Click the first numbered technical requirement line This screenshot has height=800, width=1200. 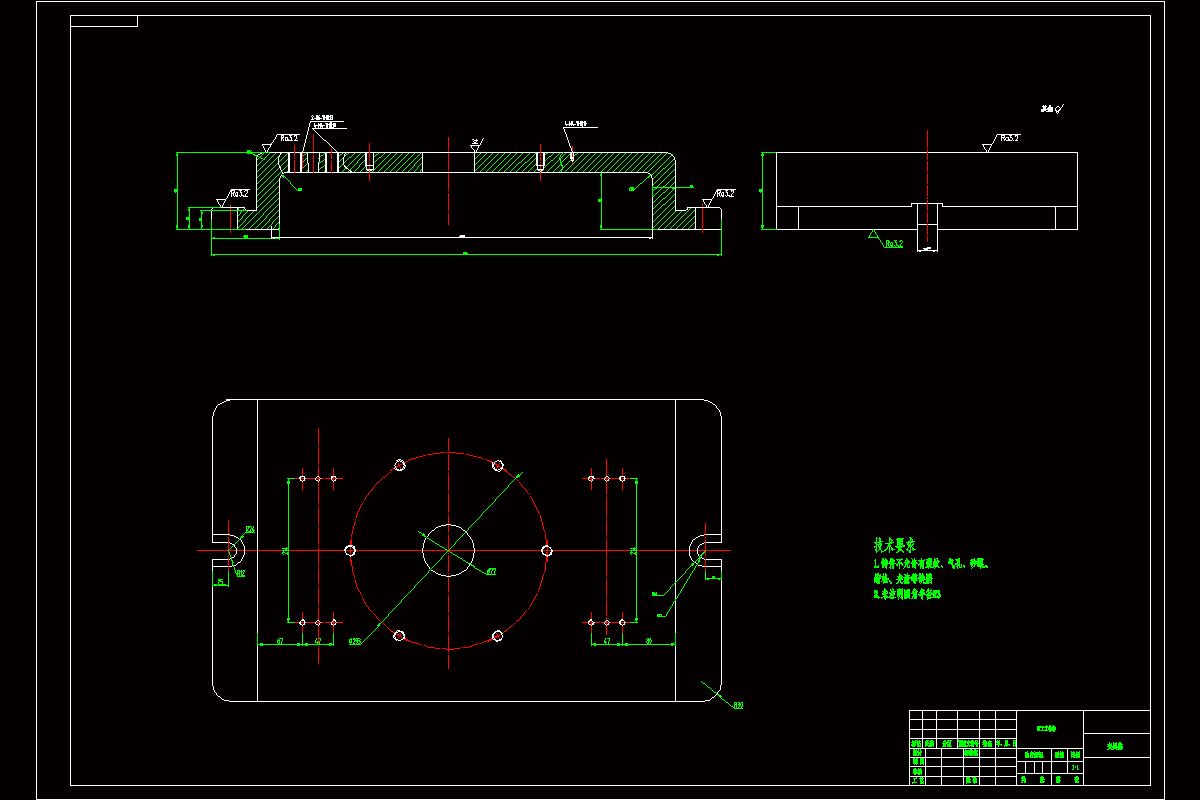tap(931, 565)
